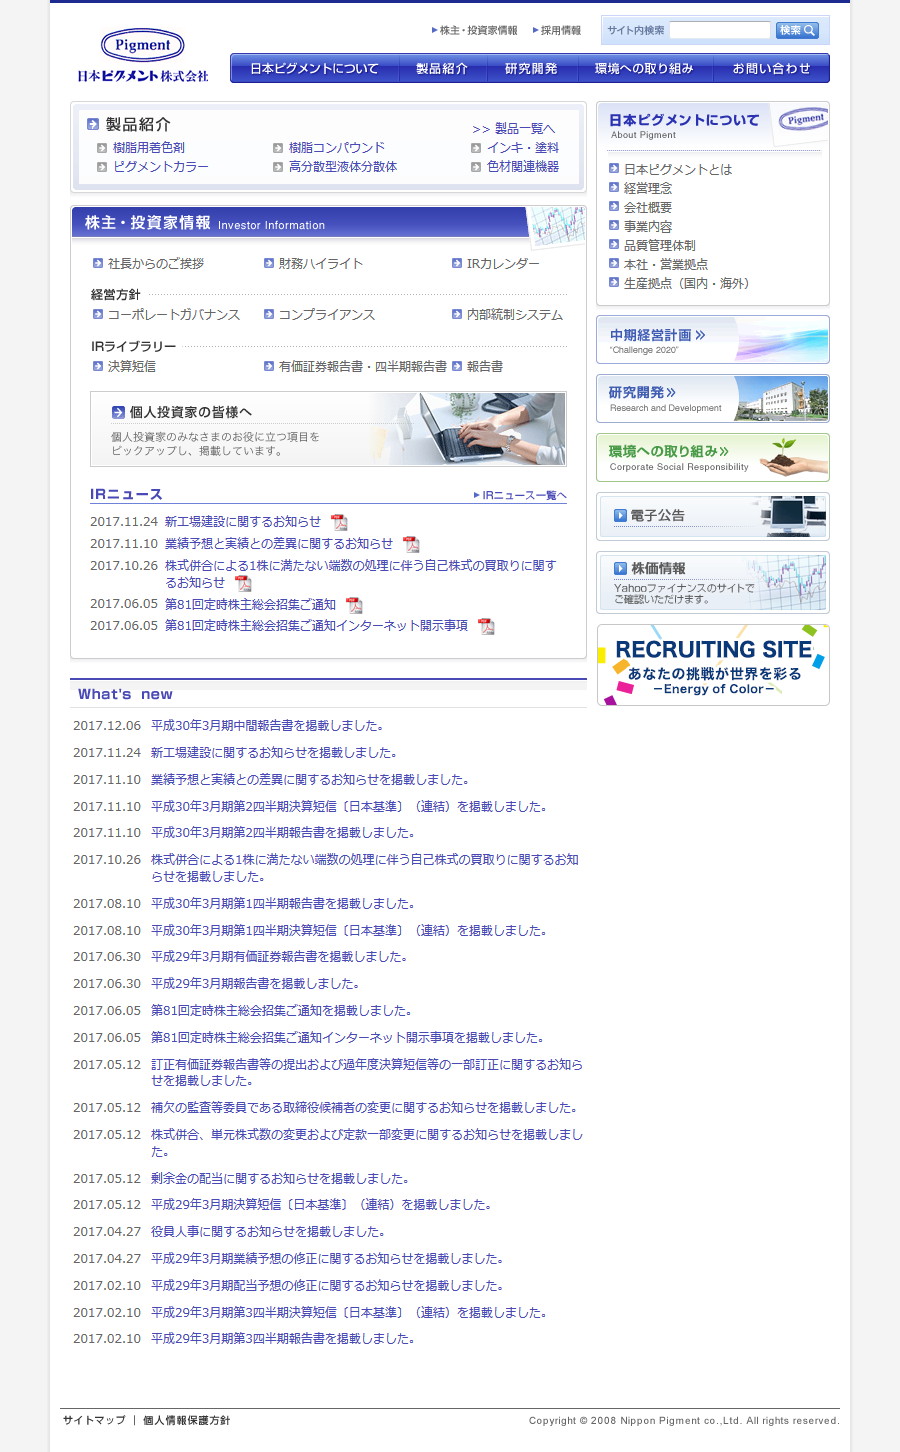Open PDF icon for 業績予想と実績との差異 notice
This screenshot has height=1452, width=900.
tap(411, 544)
